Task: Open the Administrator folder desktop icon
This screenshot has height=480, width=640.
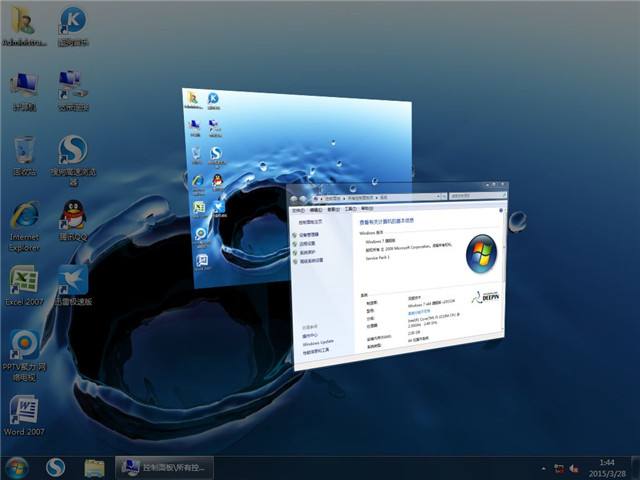Action: (24, 26)
